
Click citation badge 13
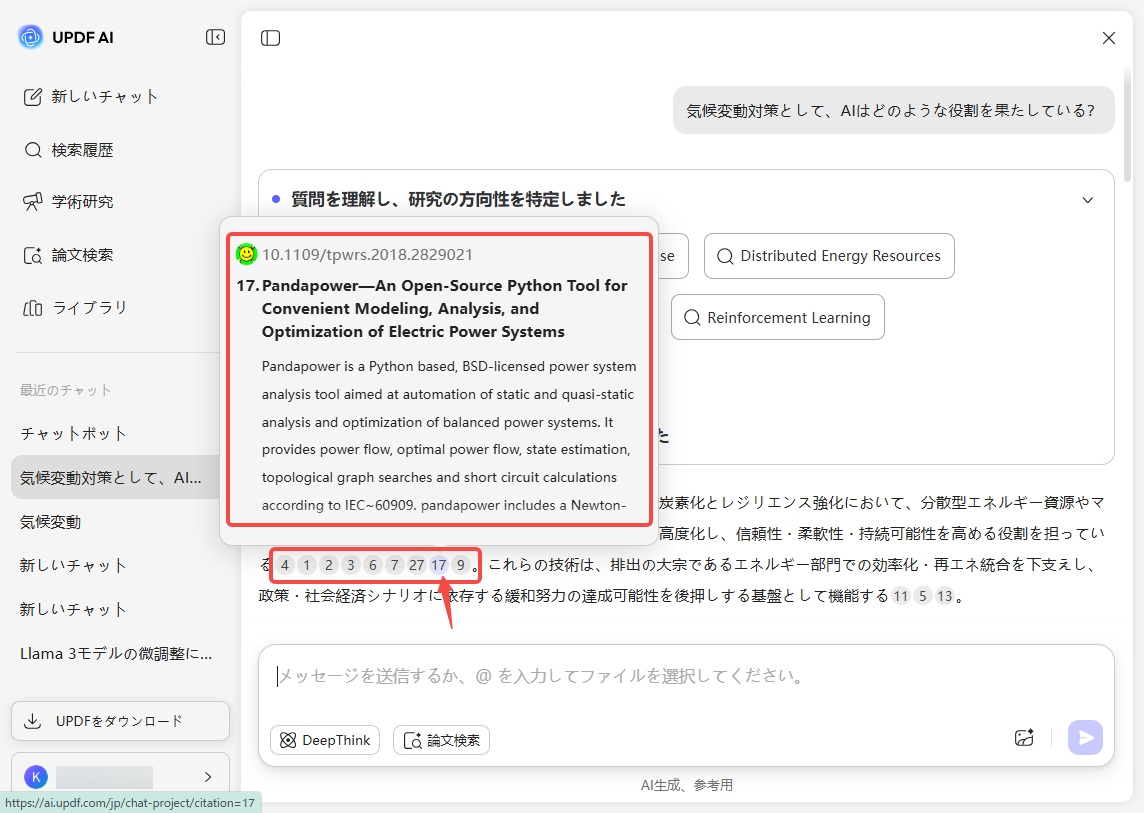click(945, 596)
